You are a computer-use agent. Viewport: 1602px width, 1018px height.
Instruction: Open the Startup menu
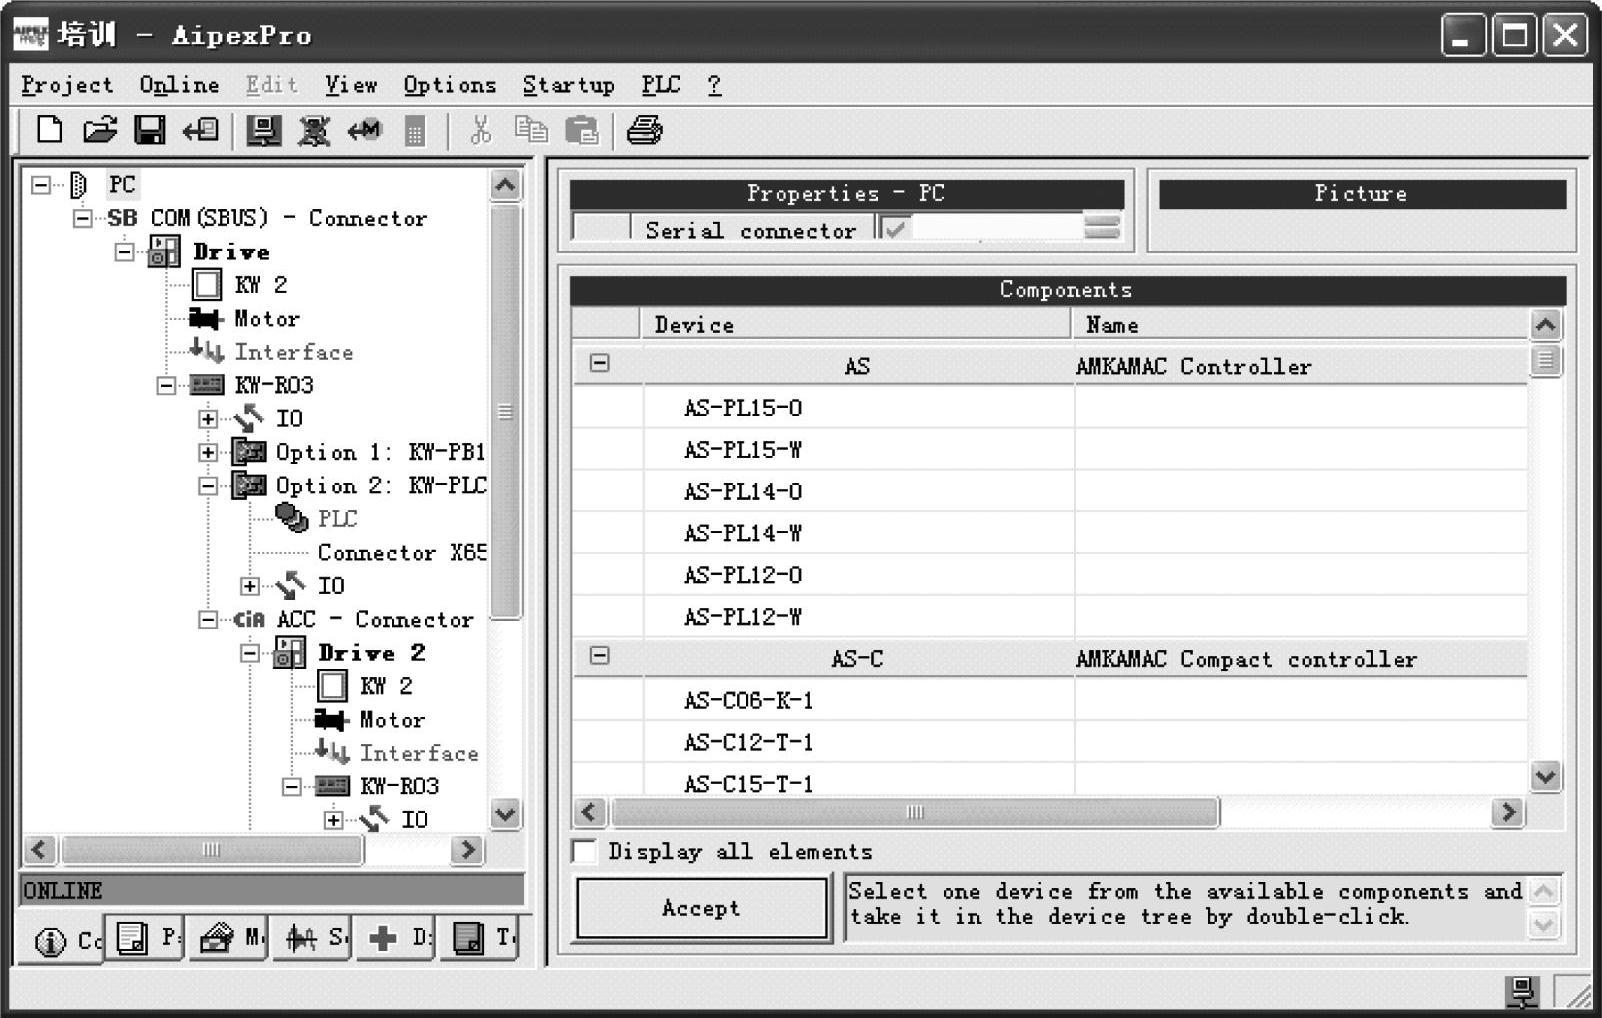coord(568,85)
